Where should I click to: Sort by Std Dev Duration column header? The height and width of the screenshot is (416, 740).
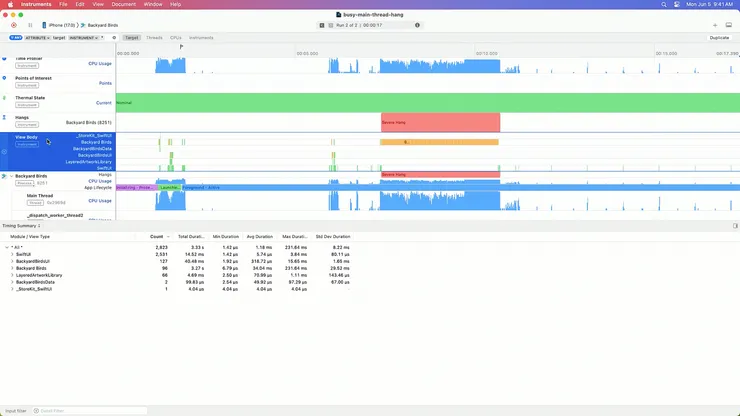tap(333, 237)
